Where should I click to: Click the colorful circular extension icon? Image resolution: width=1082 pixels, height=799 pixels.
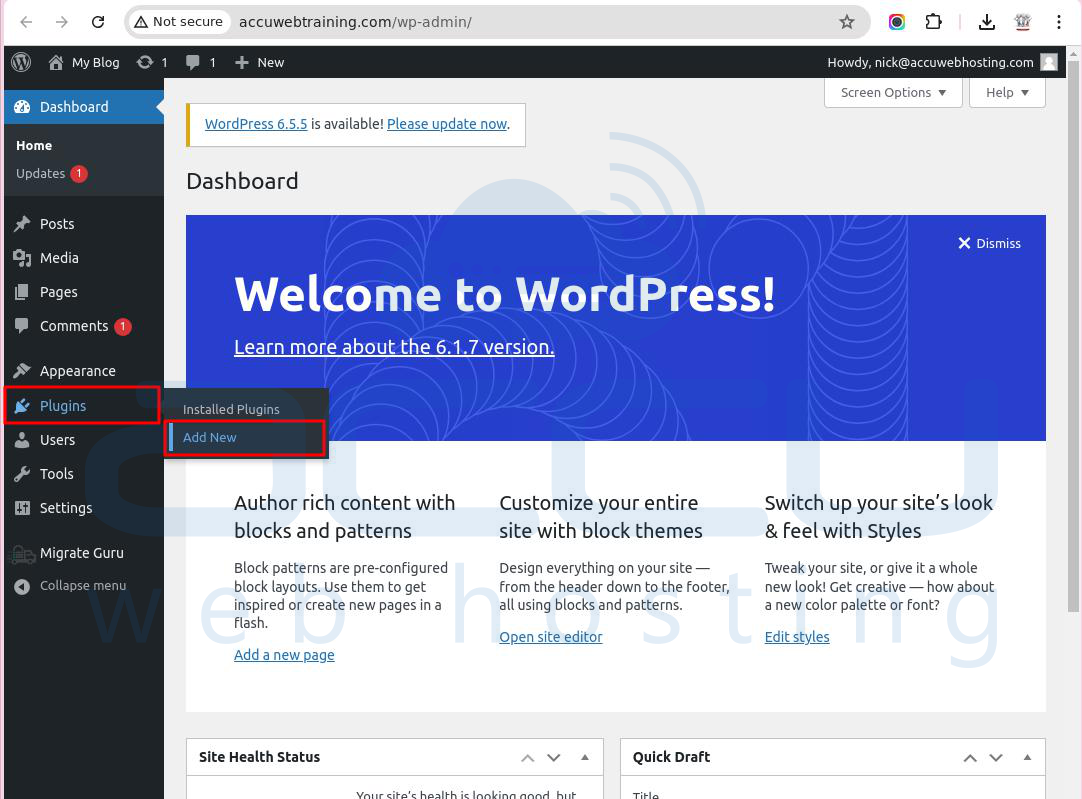click(x=896, y=22)
